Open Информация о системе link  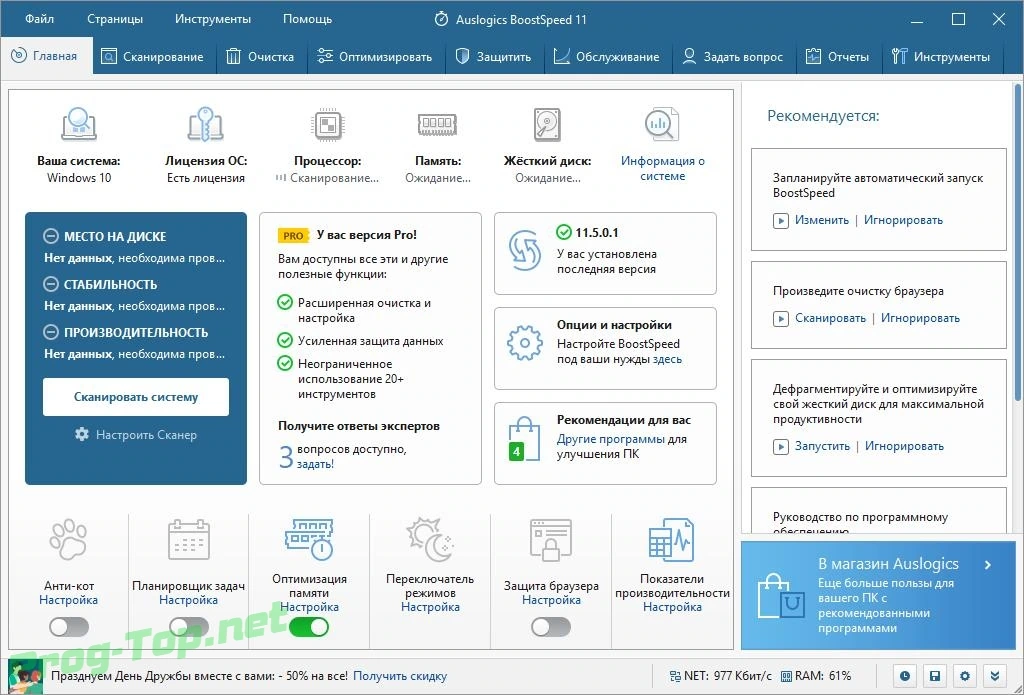click(663, 169)
